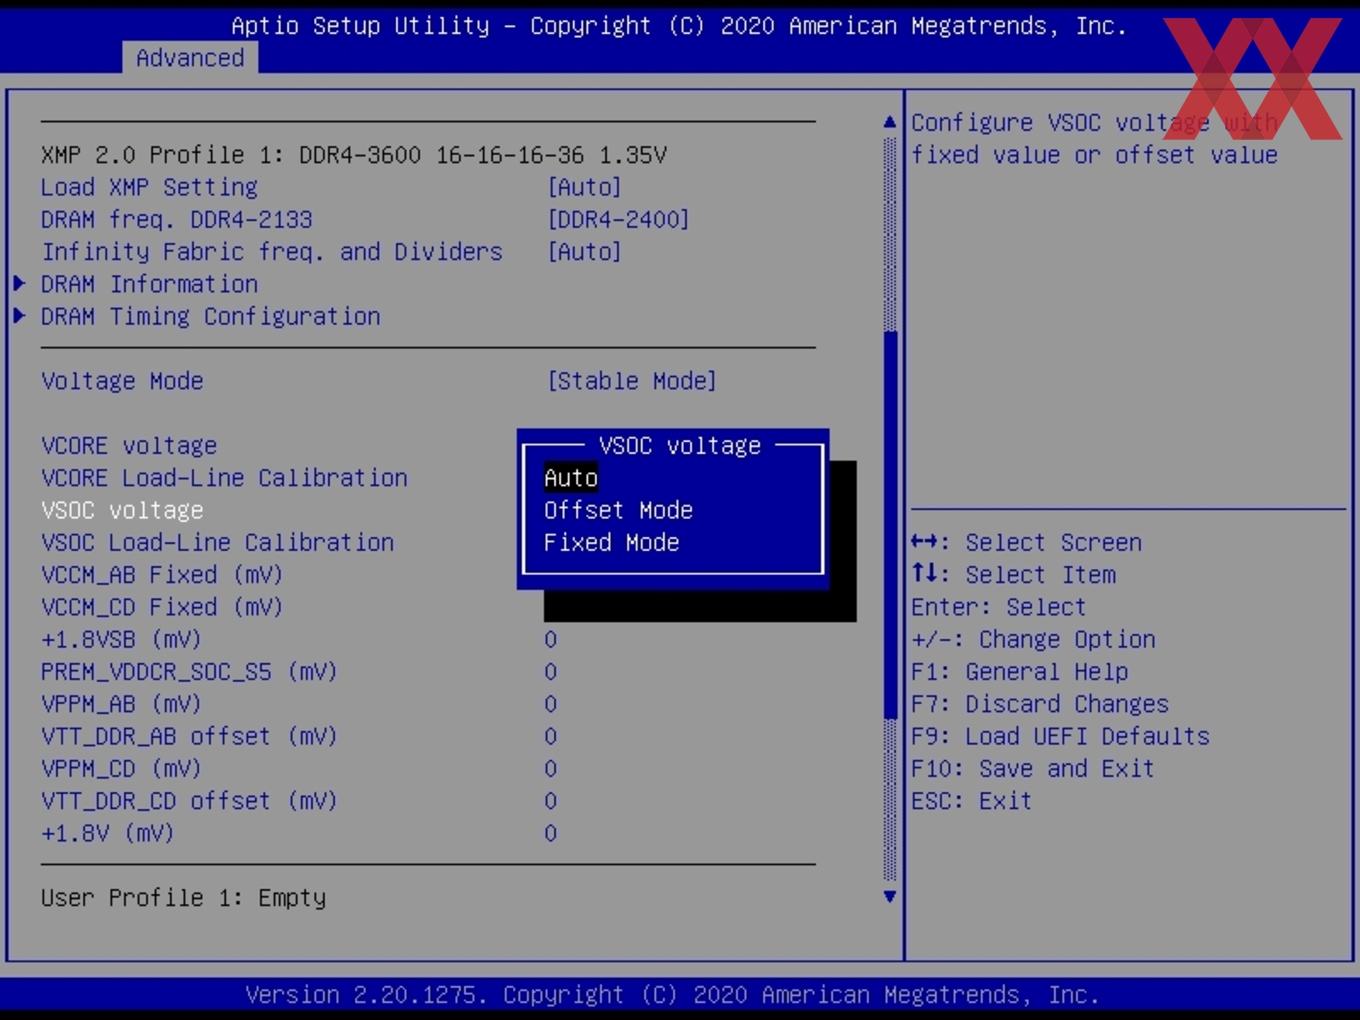This screenshot has width=1360, height=1020.
Task: Edit the VTT_DDR_CD offset value 0
Action: [550, 801]
